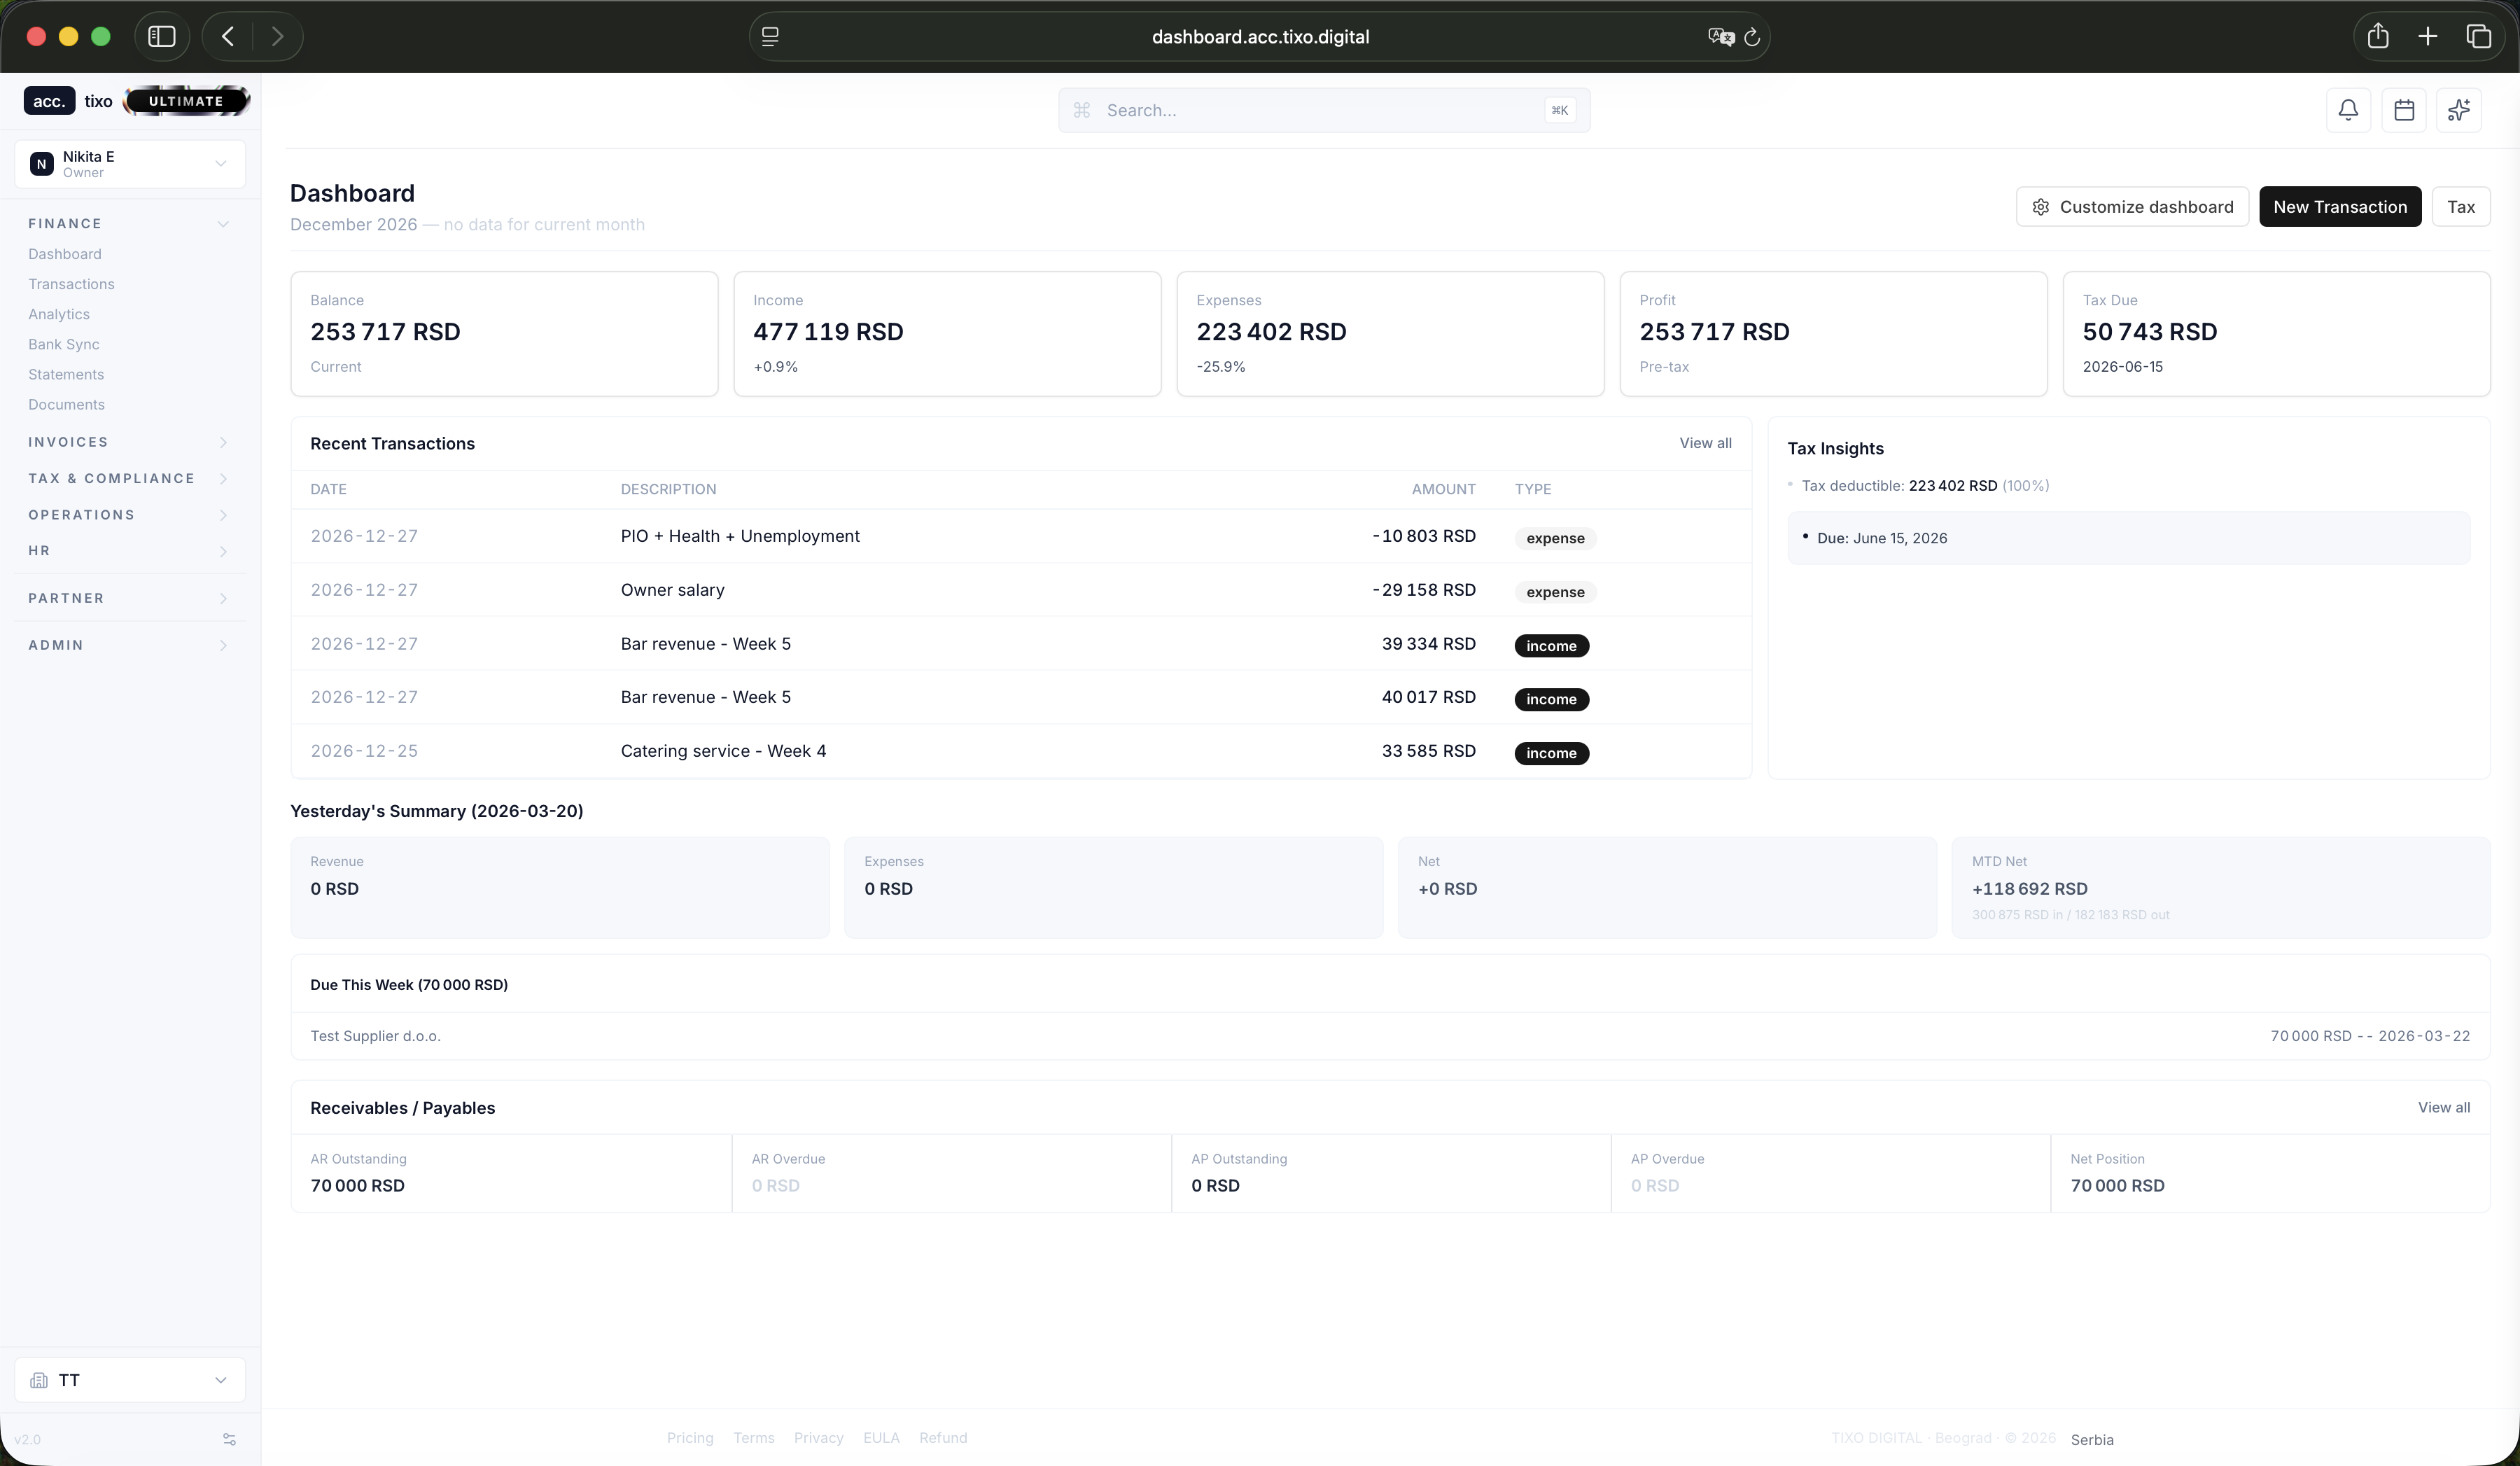Screen dimensions: 2520x1466
Task: Click sidebar settings sliders icon at bottom
Action: pyautogui.click(x=229, y=1439)
